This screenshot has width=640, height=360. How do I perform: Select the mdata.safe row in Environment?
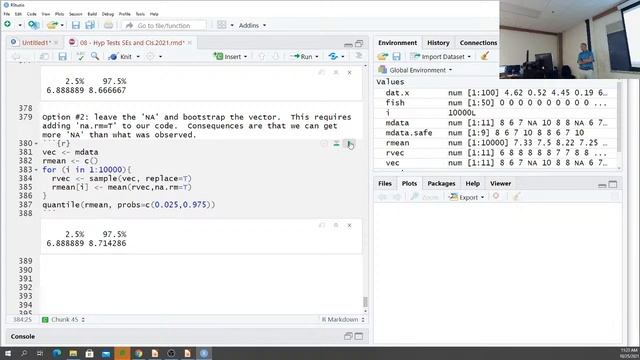tap(496, 133)
